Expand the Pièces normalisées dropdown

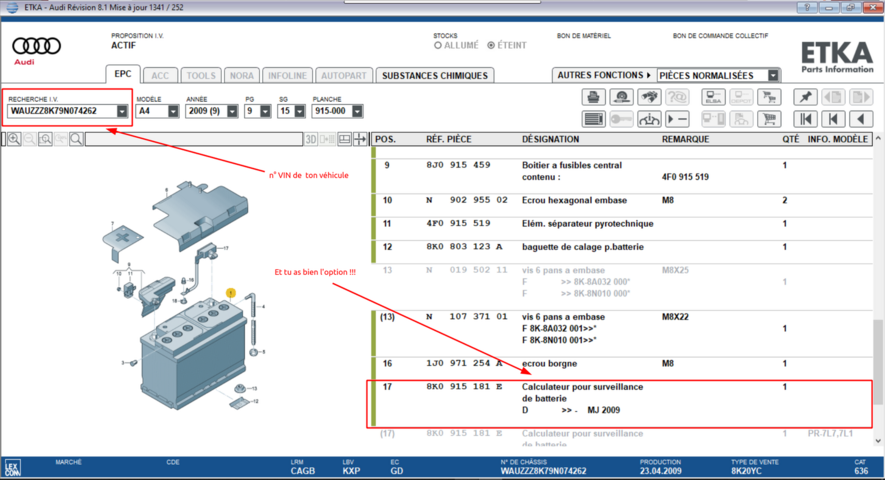773,75
